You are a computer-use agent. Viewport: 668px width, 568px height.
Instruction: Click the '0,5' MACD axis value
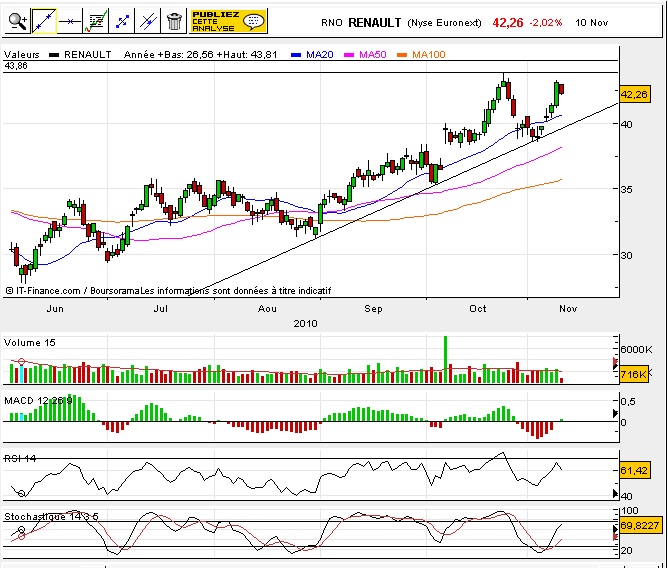coord(628,401)
